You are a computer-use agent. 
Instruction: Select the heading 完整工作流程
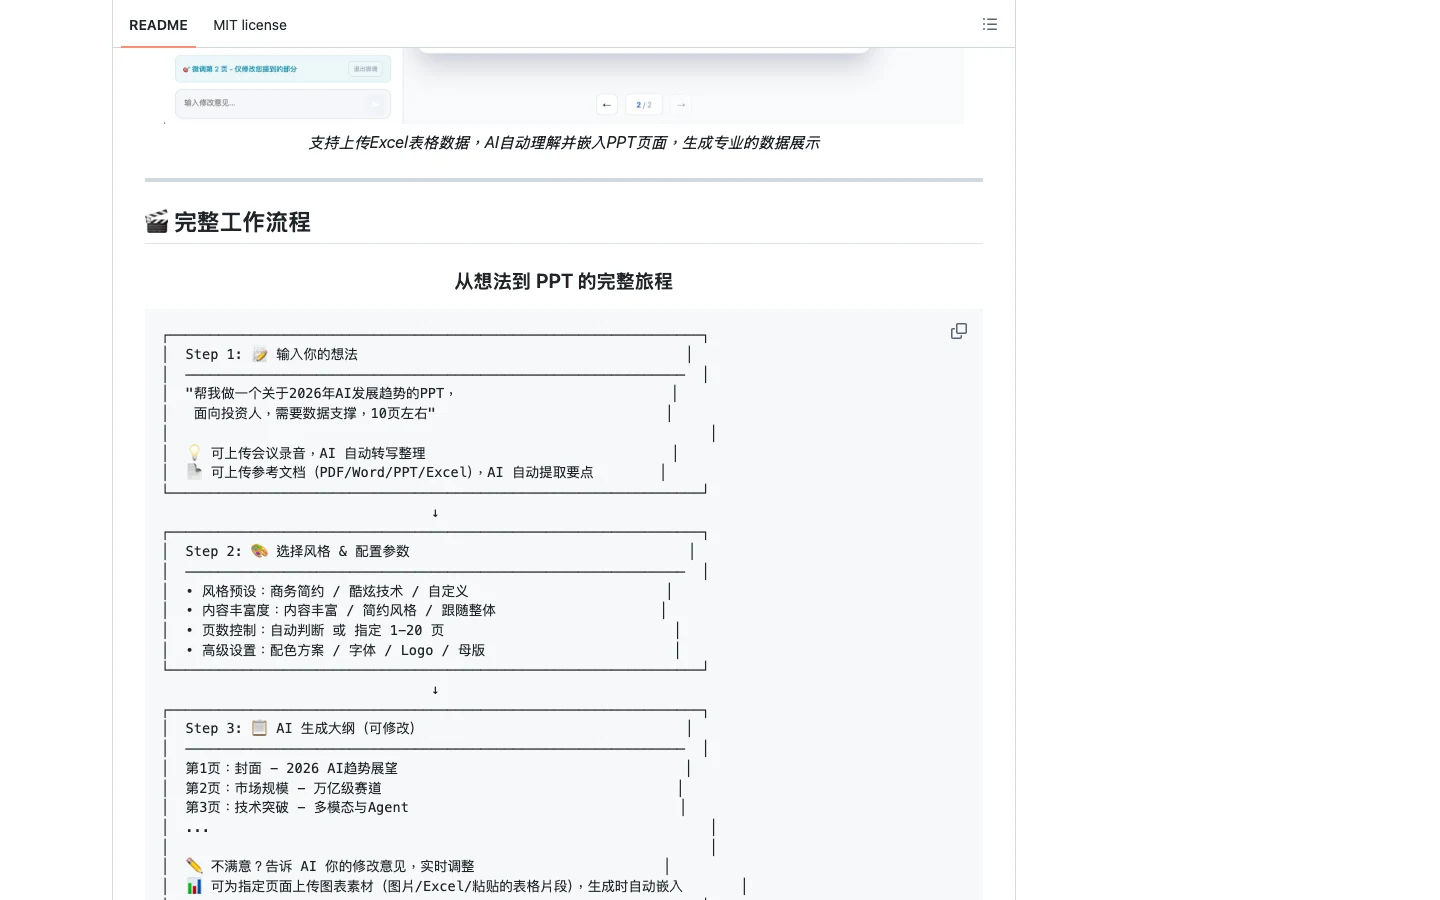click(x=242, y=222)
